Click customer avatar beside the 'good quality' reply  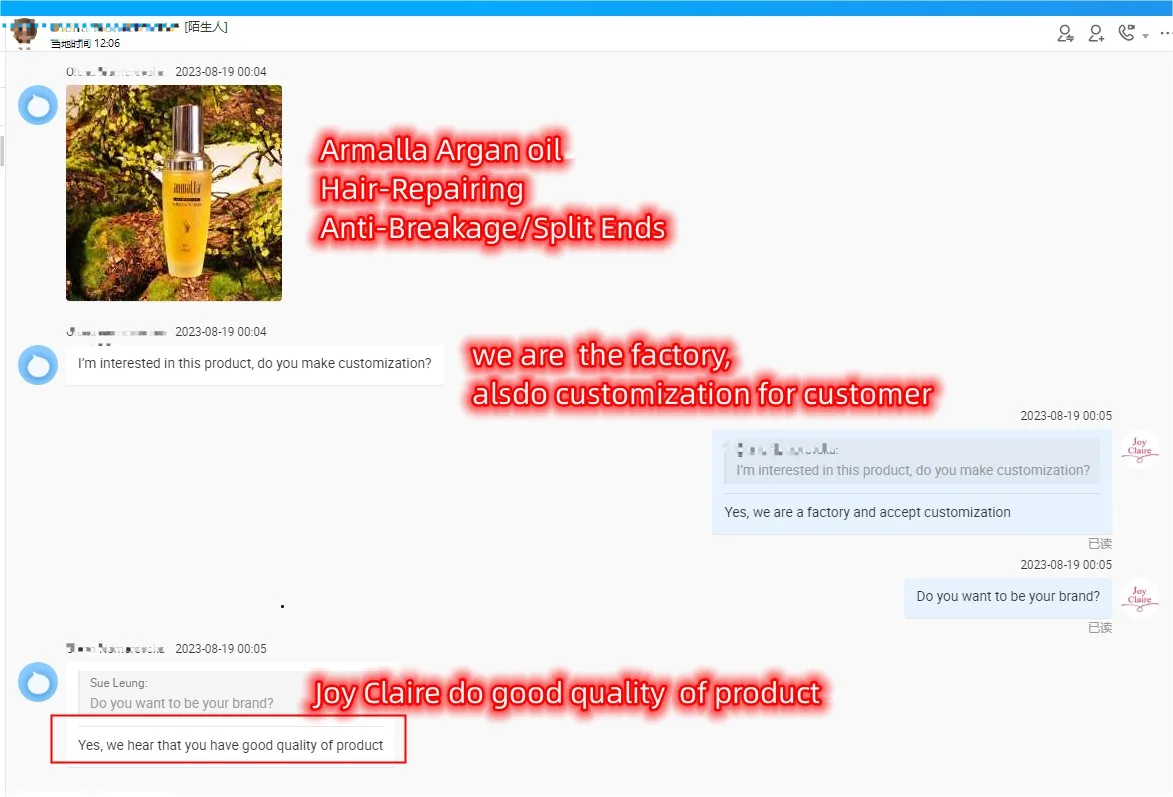click(x=38, y=683)
